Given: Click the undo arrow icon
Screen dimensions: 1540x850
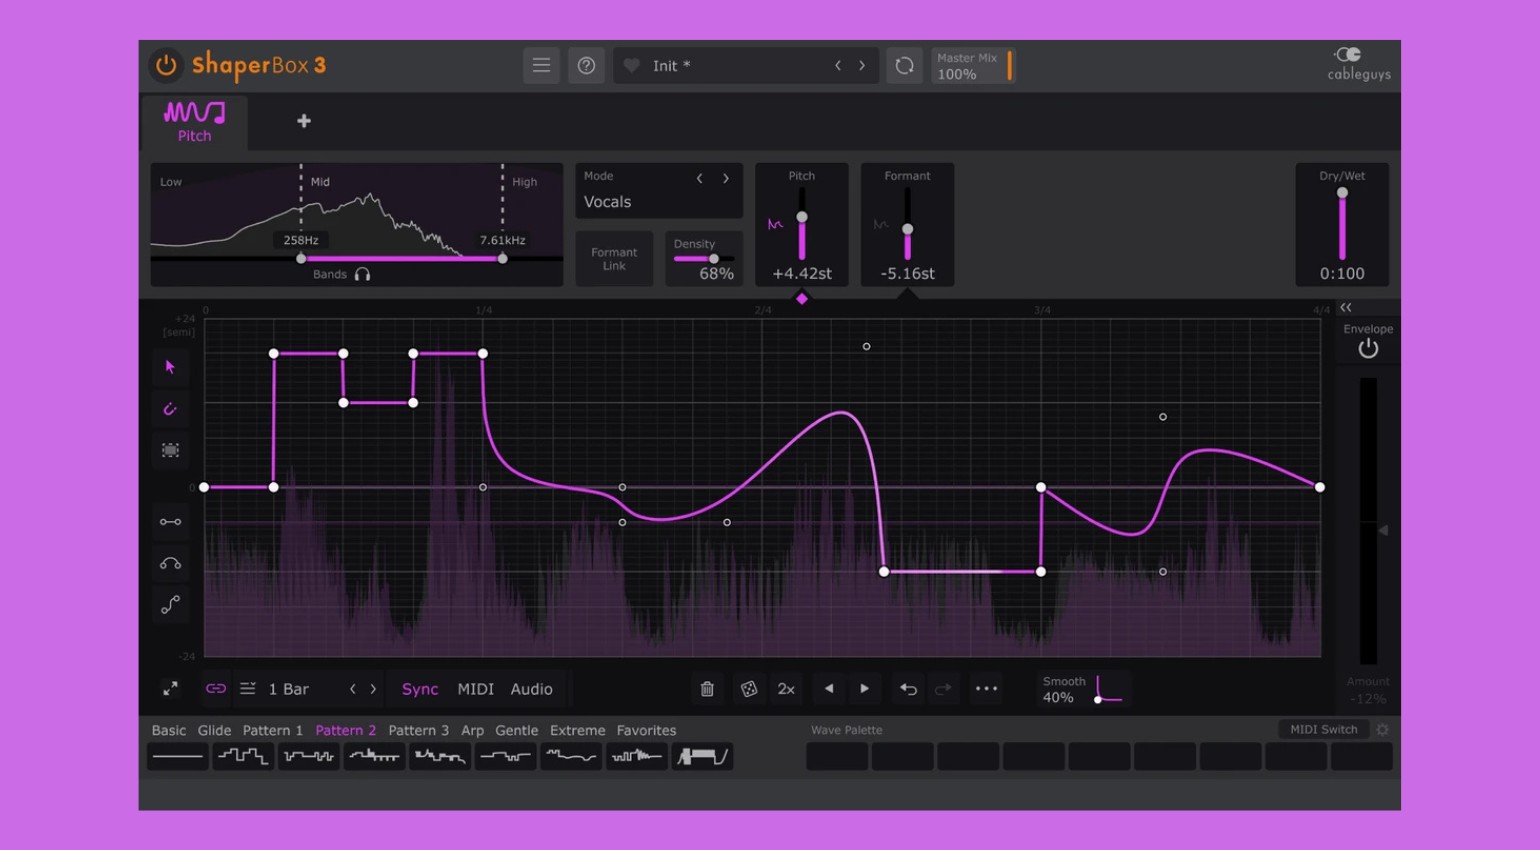Looking at the screenshot, I should pos(908,689).
